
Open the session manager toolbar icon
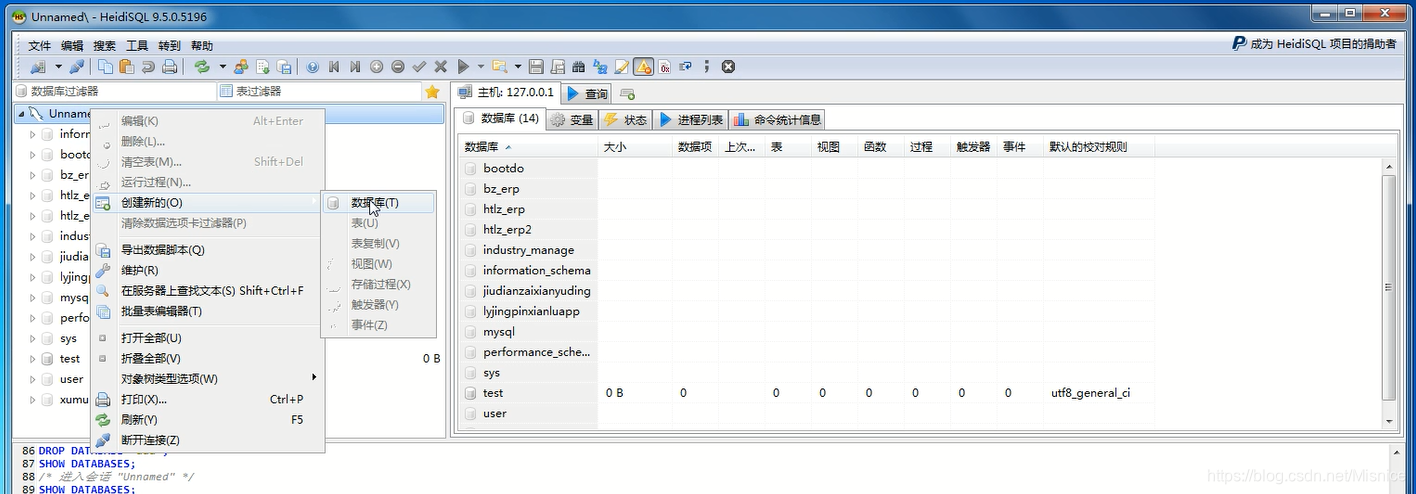tap(38, 67)
